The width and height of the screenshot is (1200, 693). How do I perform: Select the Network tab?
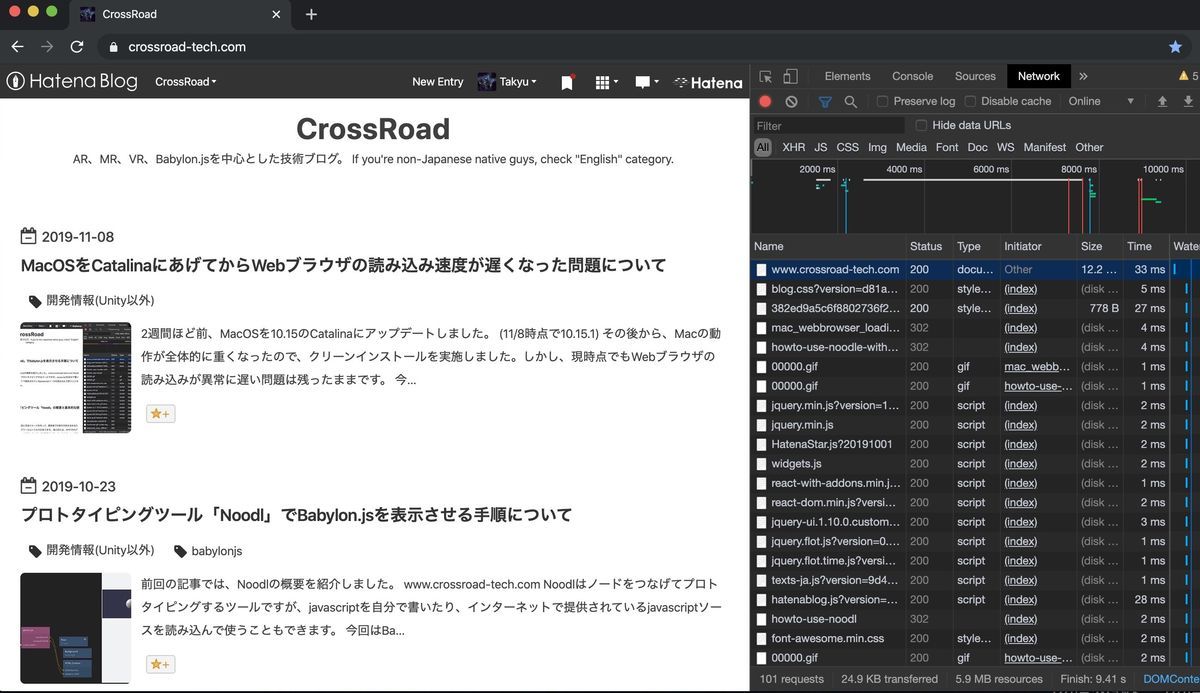pyautogui.click(x=1038, y=76)
